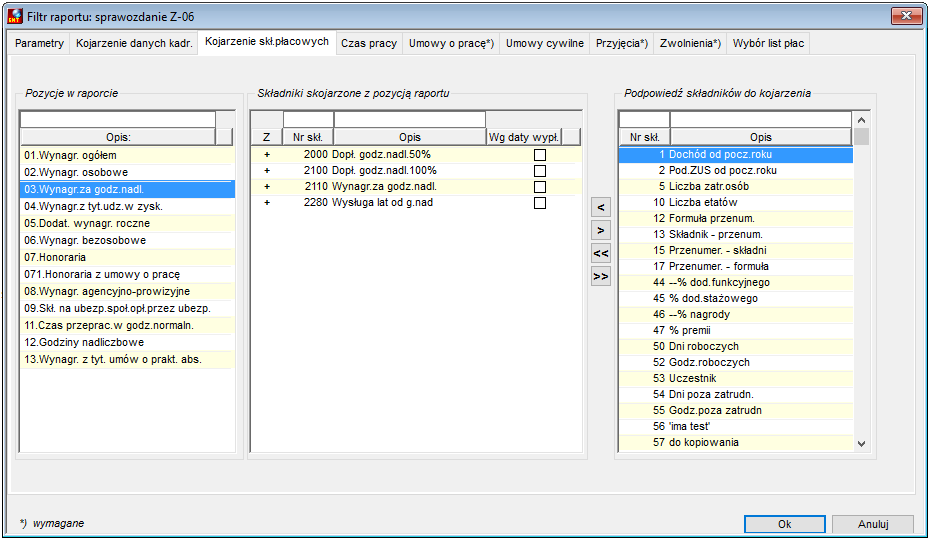Select 09.Skł. na ubezp.społ. row

pos(127,308)
